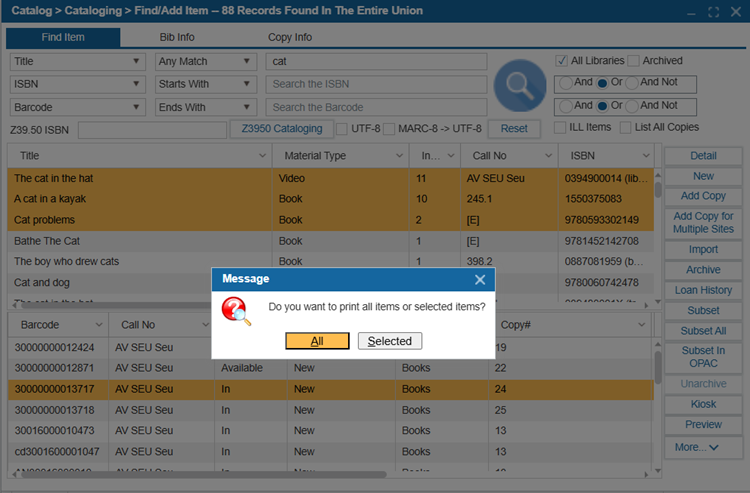The image size is (750, 493).
Task: Select the Bathe The Cat row
Action: (331, 241)
